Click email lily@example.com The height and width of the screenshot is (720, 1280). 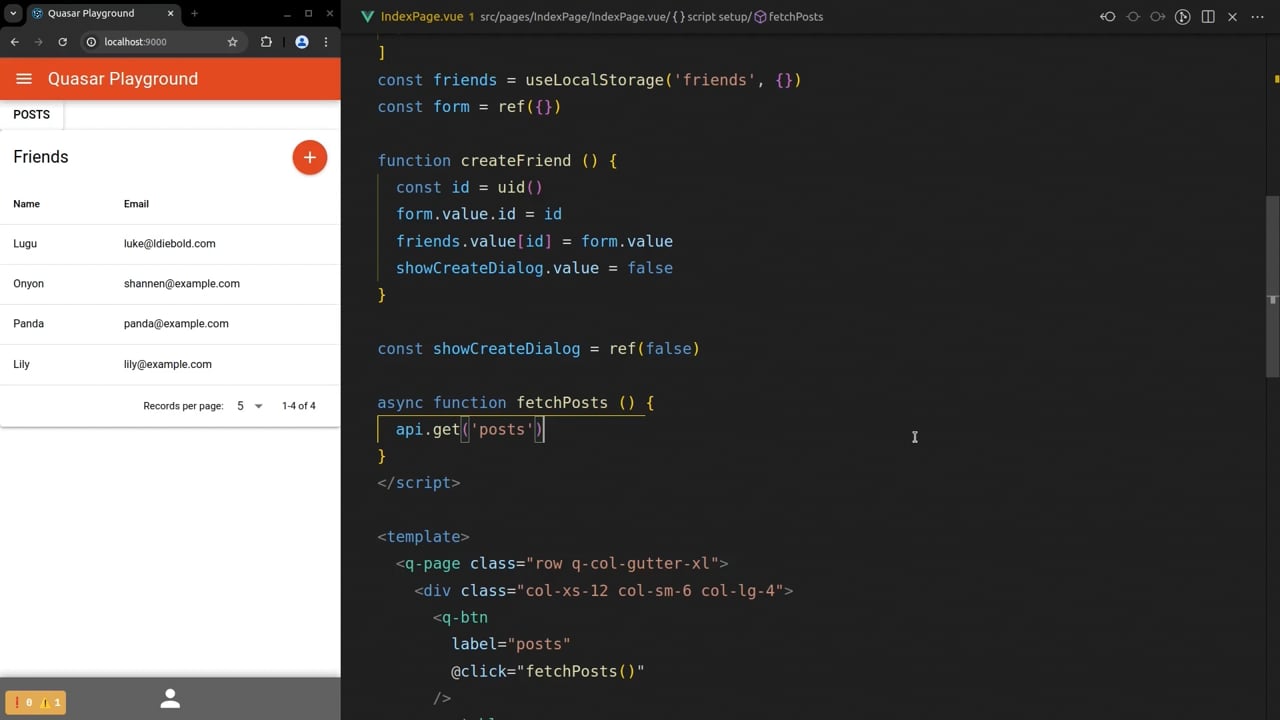168,365
